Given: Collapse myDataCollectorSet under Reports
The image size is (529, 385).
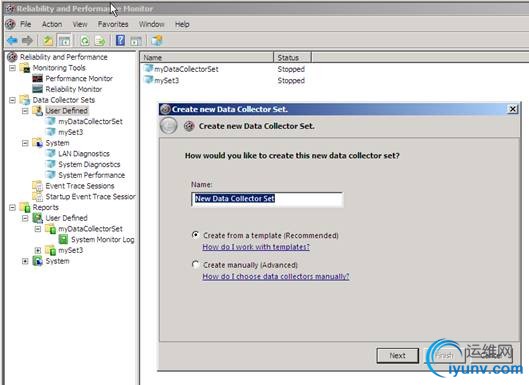Looking at the screenshot, I should [x=38, y=229].
